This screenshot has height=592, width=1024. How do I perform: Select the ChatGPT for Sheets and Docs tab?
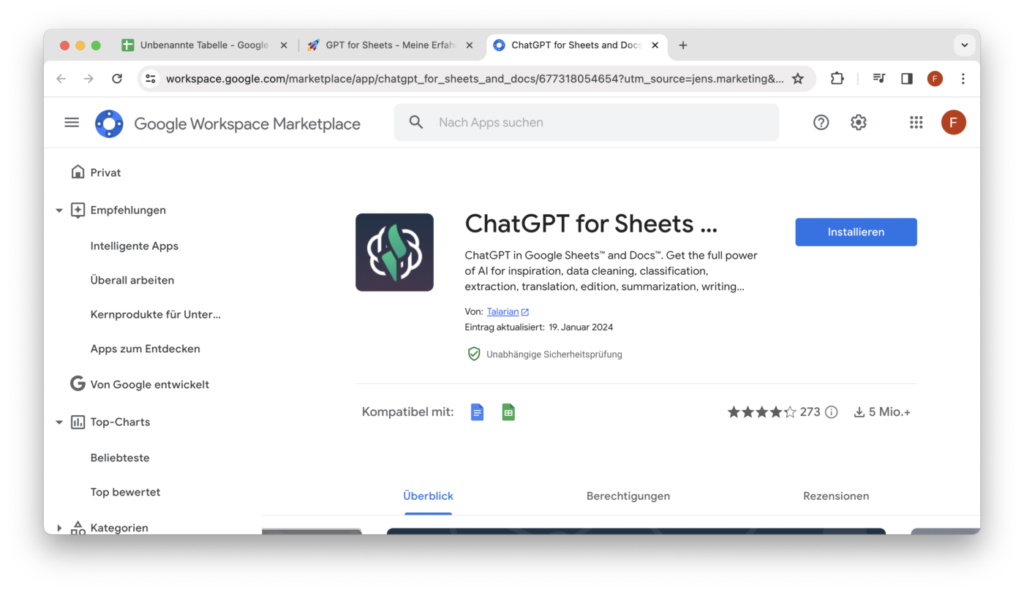click(x=577, y=45)
